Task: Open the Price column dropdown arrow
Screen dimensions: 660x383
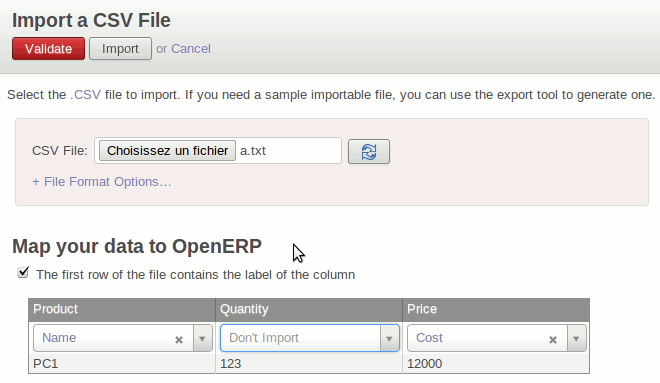Action: click(x=576, y=338)
